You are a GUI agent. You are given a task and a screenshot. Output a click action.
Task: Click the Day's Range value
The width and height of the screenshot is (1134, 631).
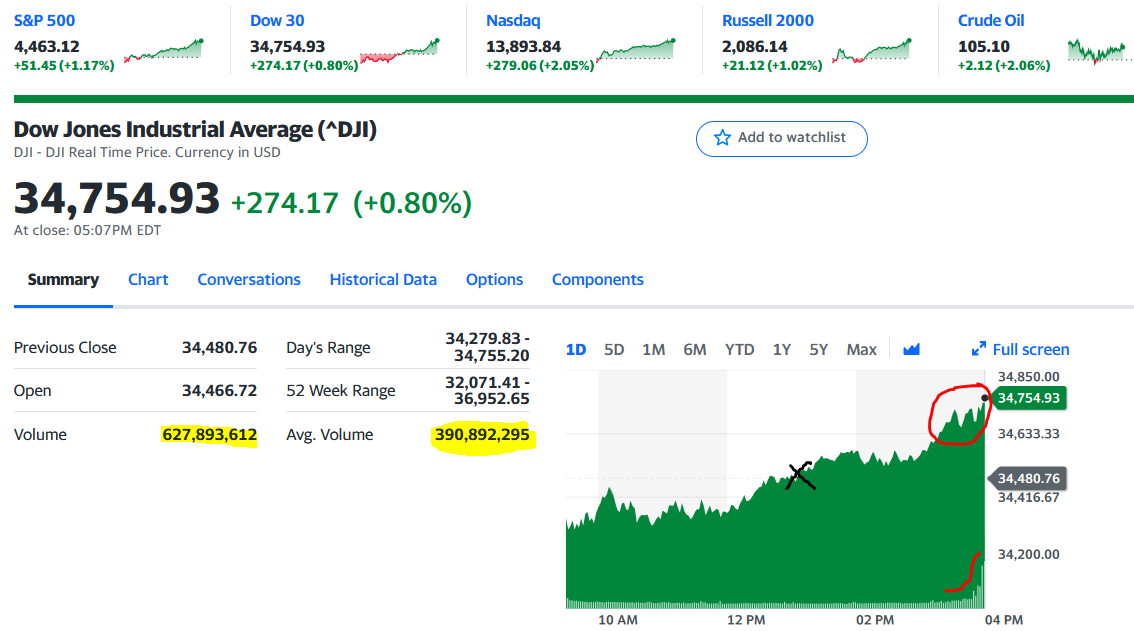click(x=487, y=347)
